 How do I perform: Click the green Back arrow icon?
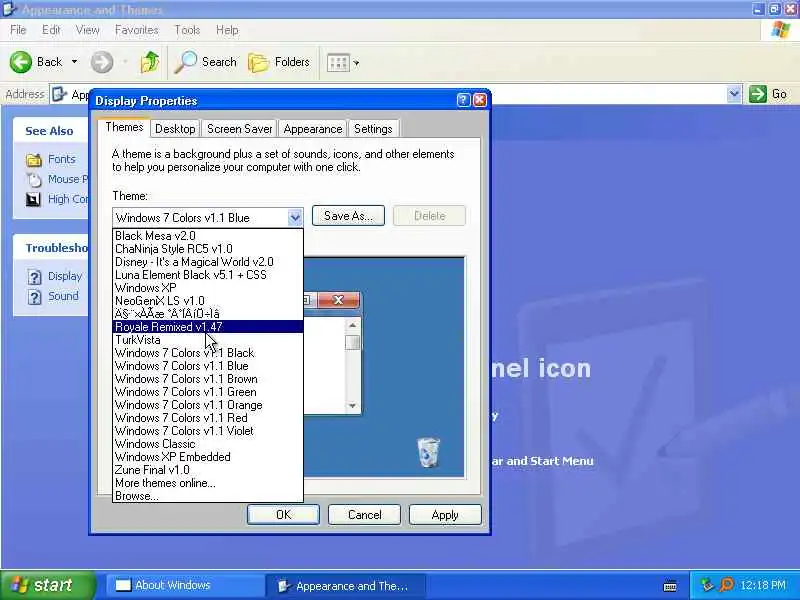20,62
